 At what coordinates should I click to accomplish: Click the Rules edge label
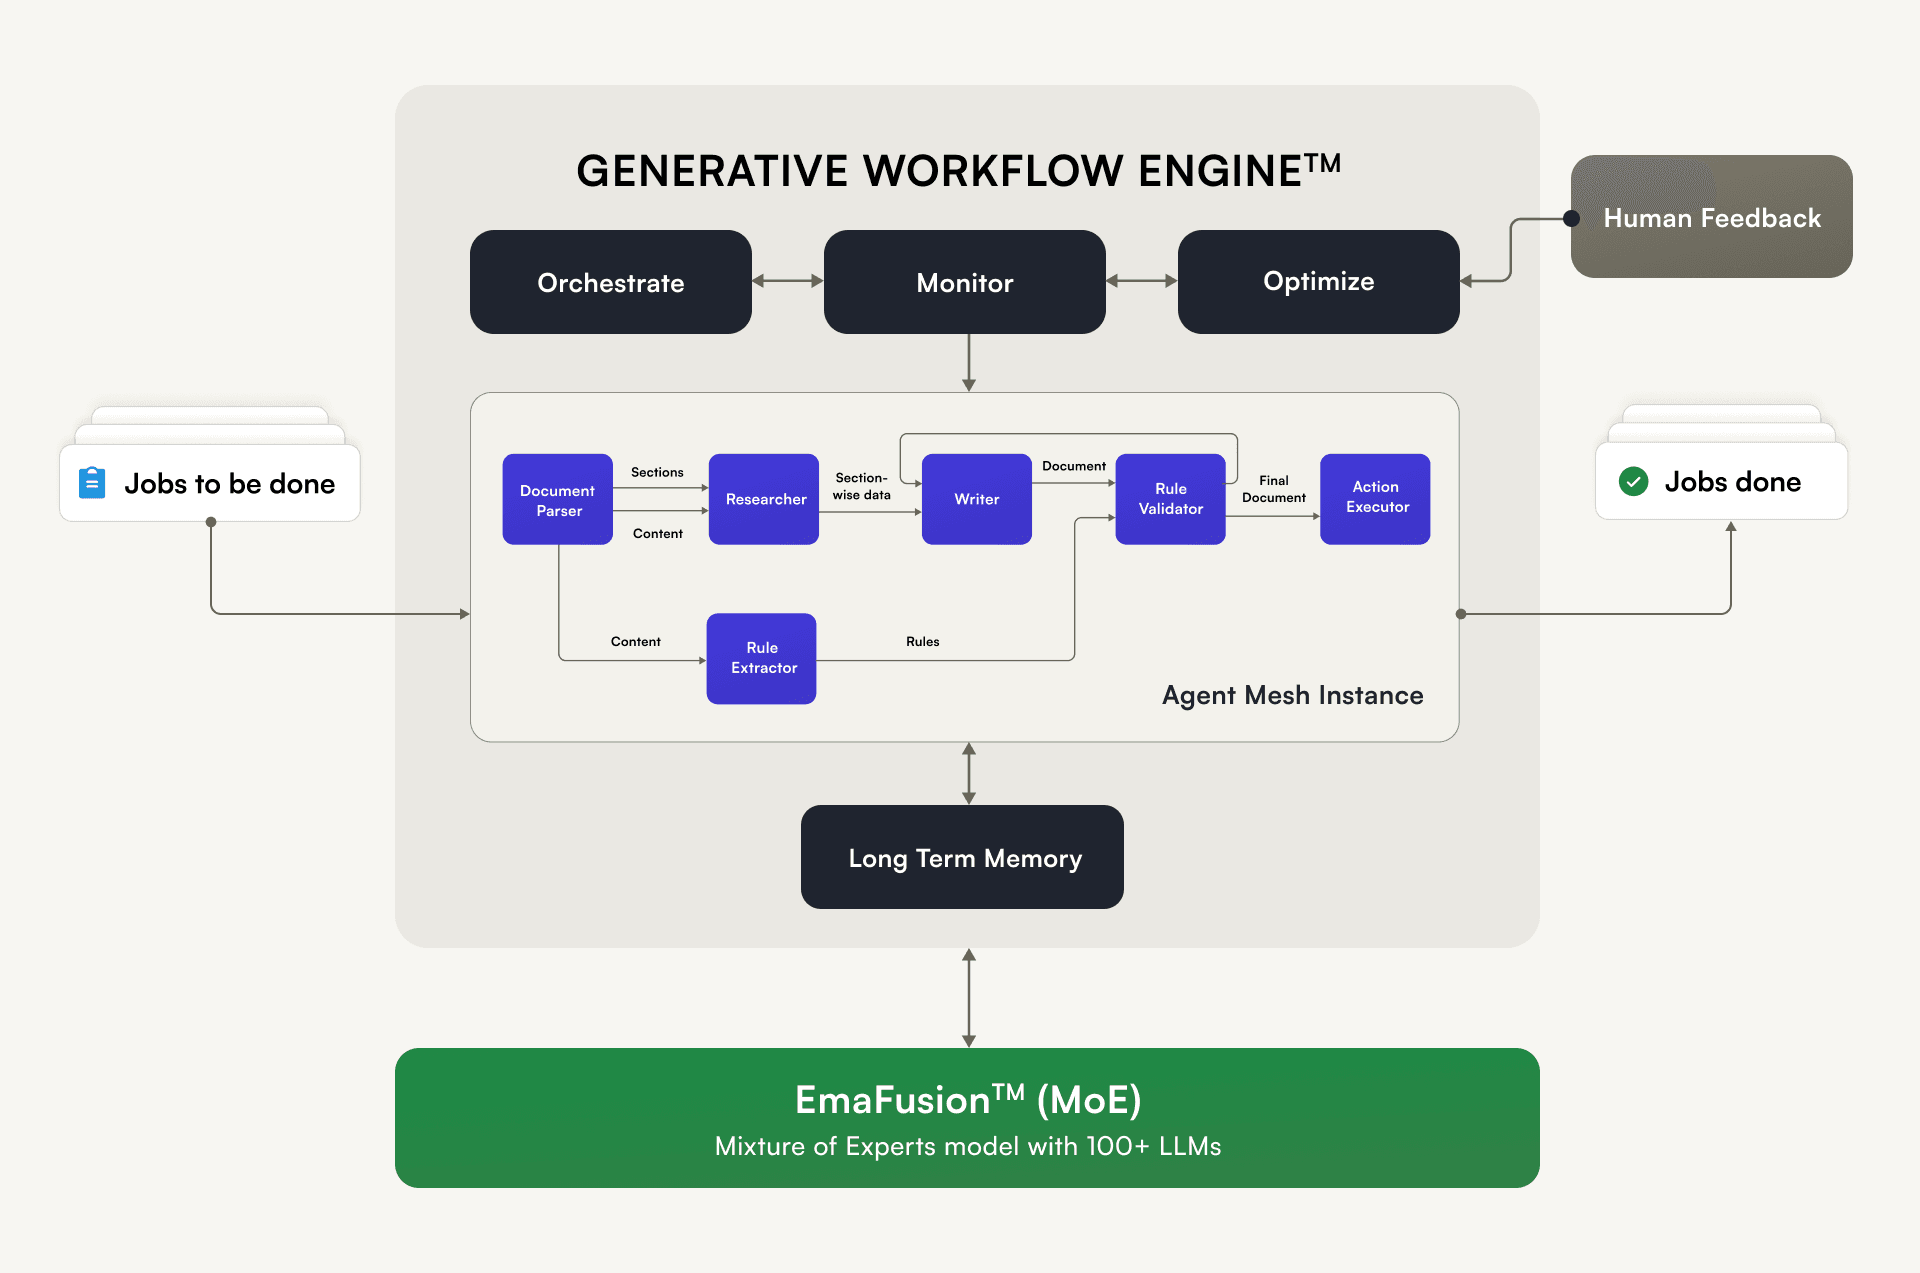coord(923,641)
